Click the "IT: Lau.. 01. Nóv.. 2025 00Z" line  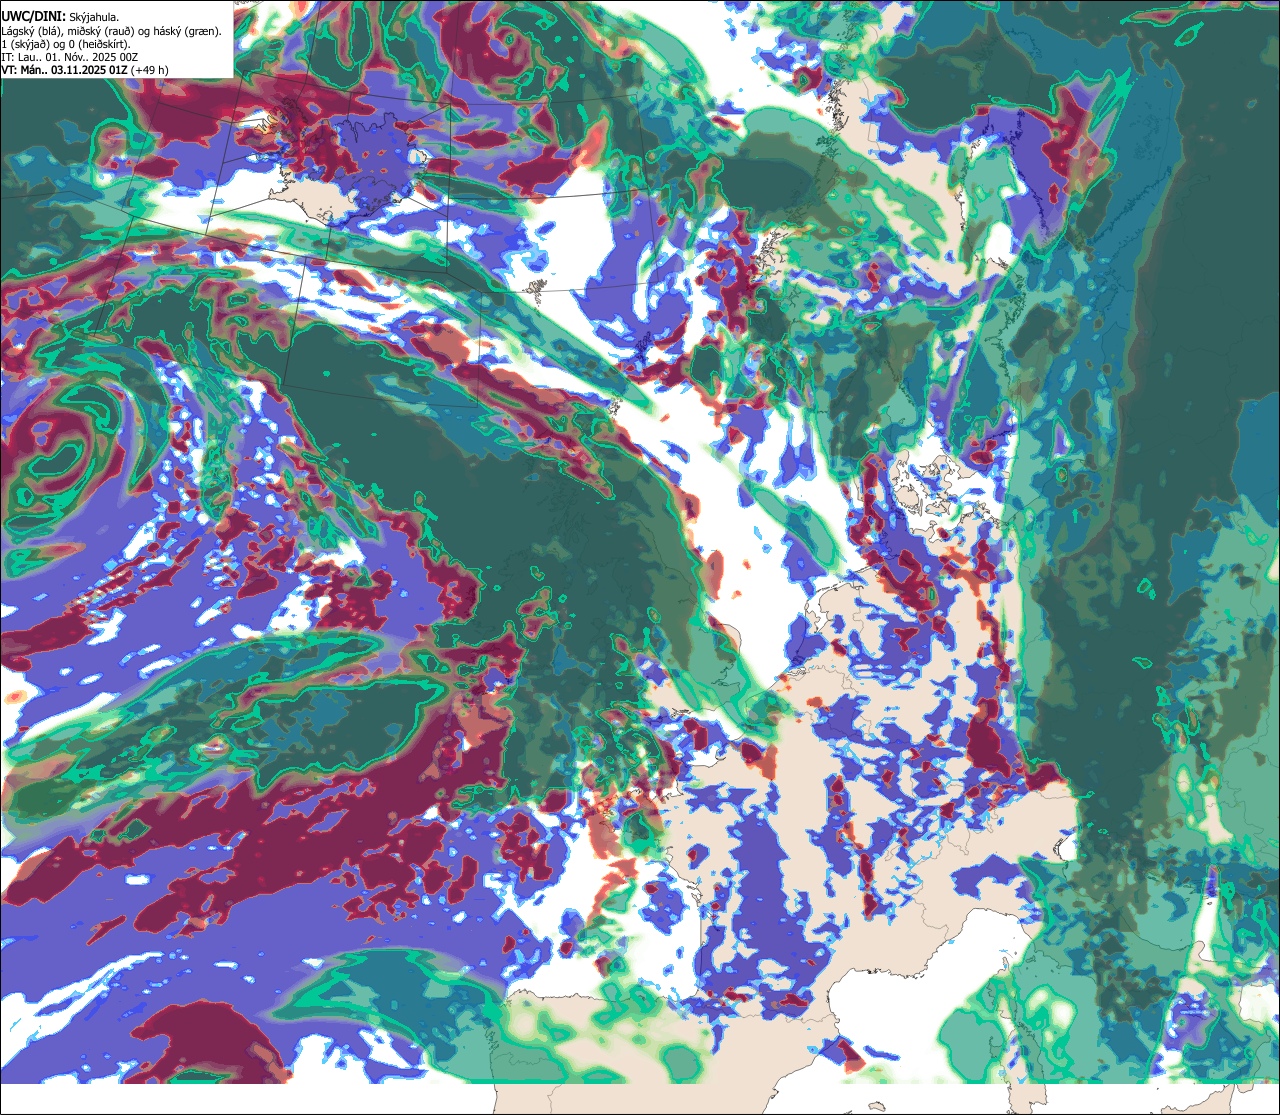click(70, 58)
